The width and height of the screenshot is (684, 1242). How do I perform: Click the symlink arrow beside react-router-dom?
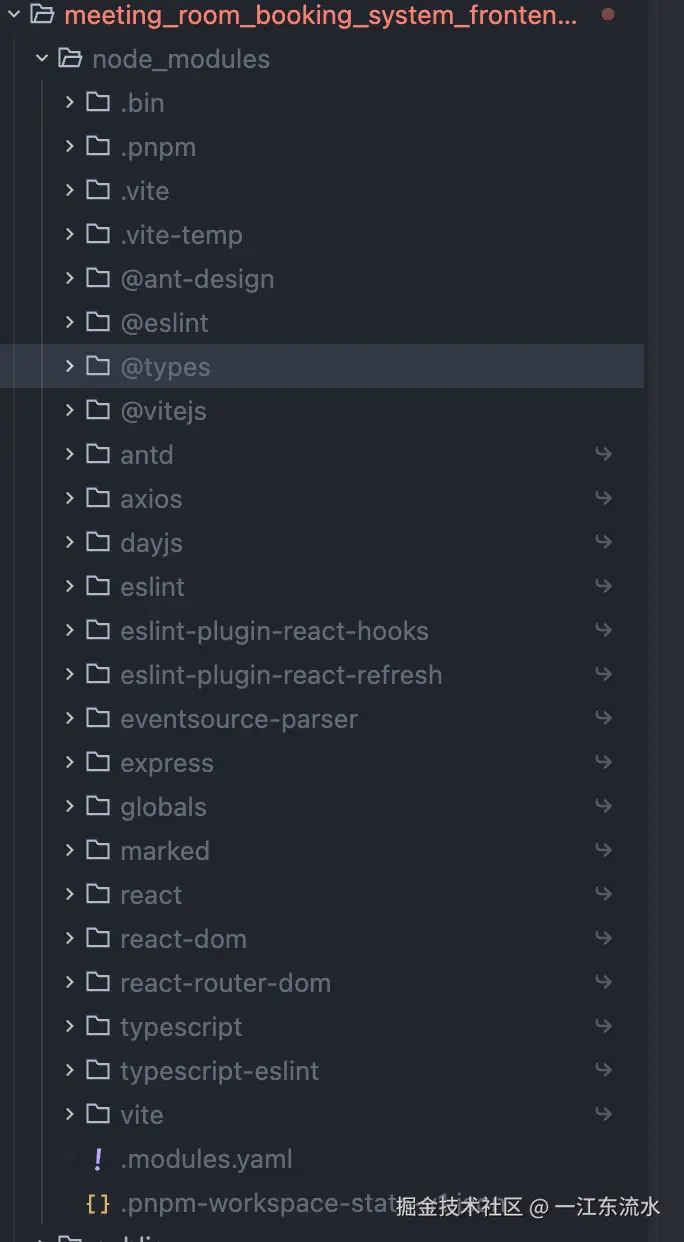click(x=603, y=983)
